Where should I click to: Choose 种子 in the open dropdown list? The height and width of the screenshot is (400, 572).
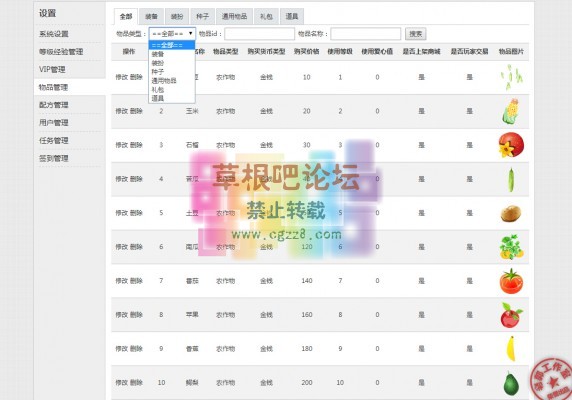tap(172, 72)
